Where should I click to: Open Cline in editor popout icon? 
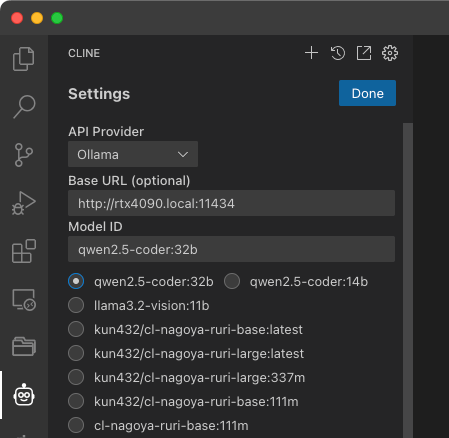coord(364,53)
